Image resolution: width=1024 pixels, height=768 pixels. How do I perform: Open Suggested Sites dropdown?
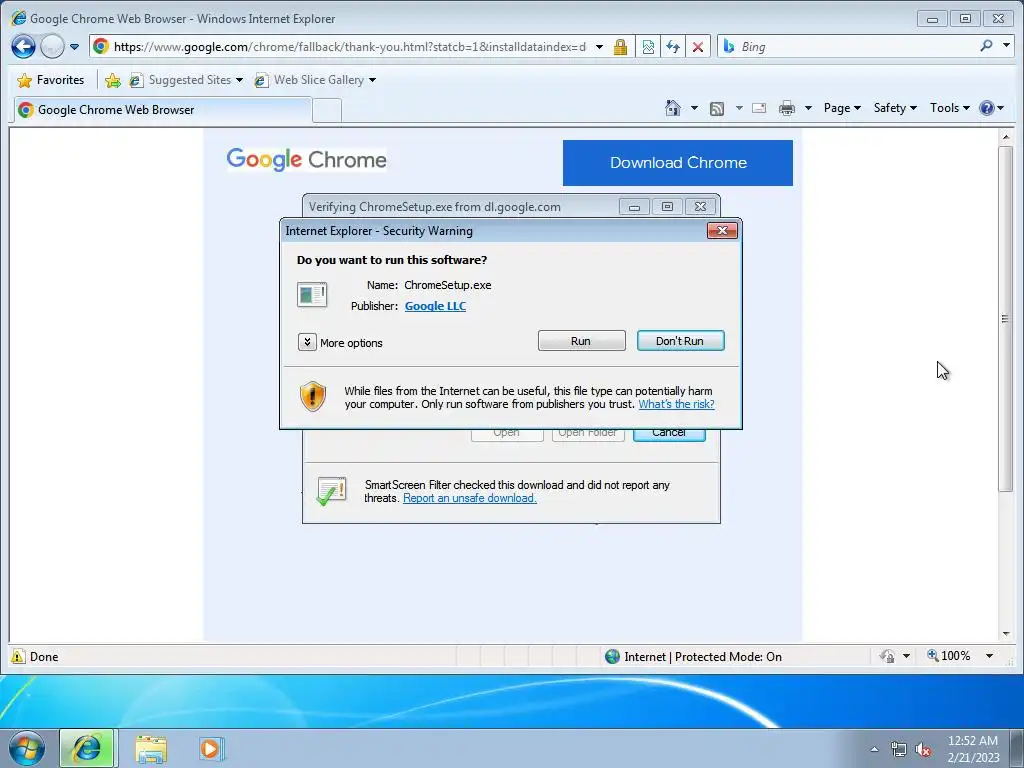[186, 80]
